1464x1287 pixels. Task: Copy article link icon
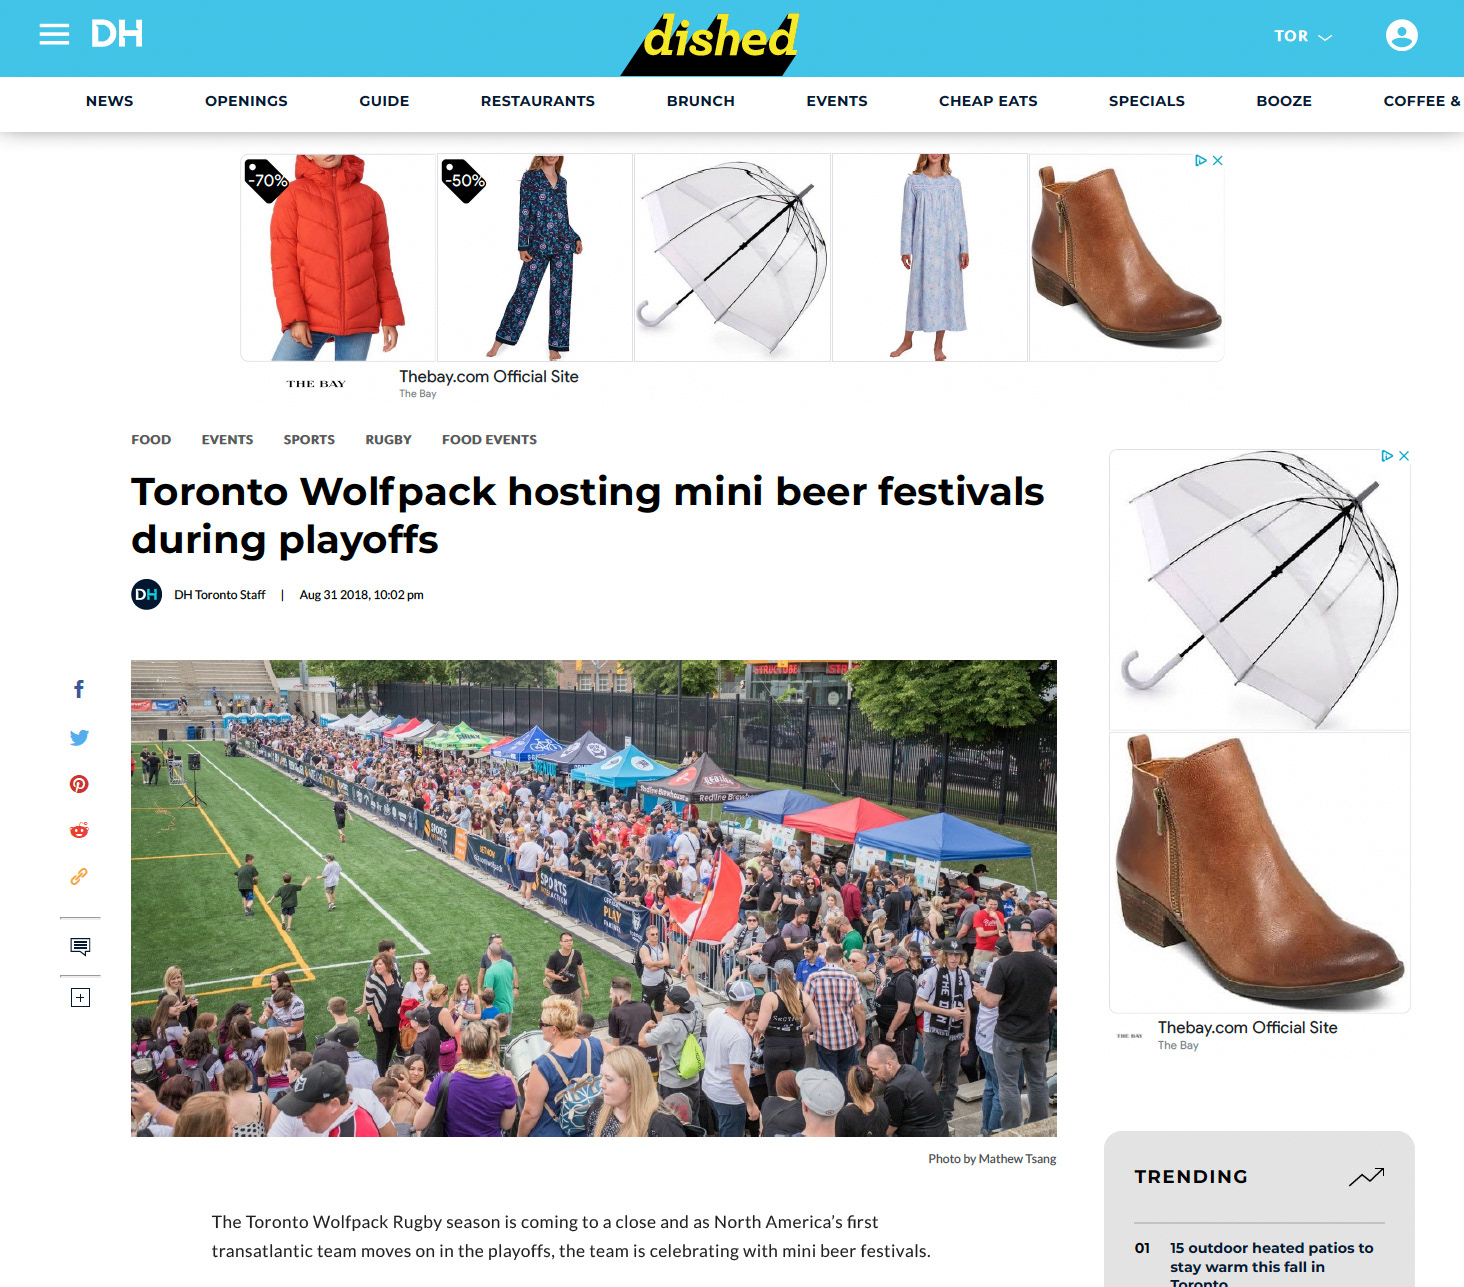pyautogui.click(x=79, y=876)
